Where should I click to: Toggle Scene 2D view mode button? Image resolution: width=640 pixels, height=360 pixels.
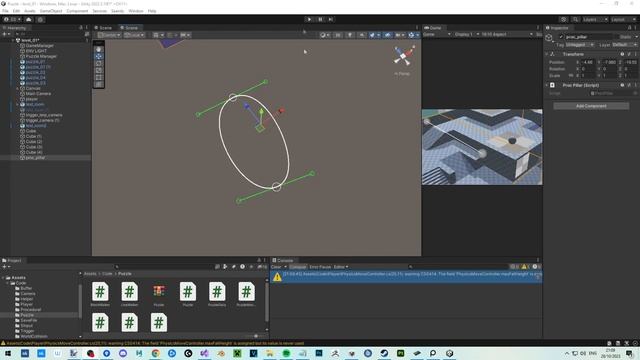pyautogui.click(x=338, y=35)
